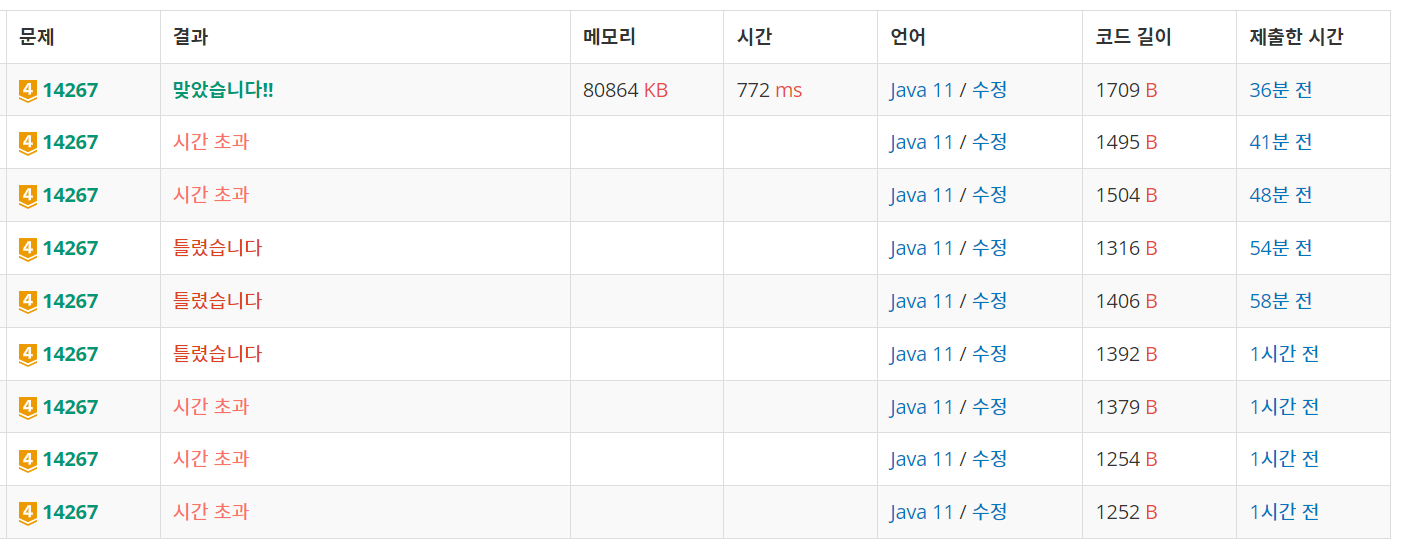The image size is (1407, 551).
Task: Click the 58분 전 submission time
Action: coord(1281,301)
